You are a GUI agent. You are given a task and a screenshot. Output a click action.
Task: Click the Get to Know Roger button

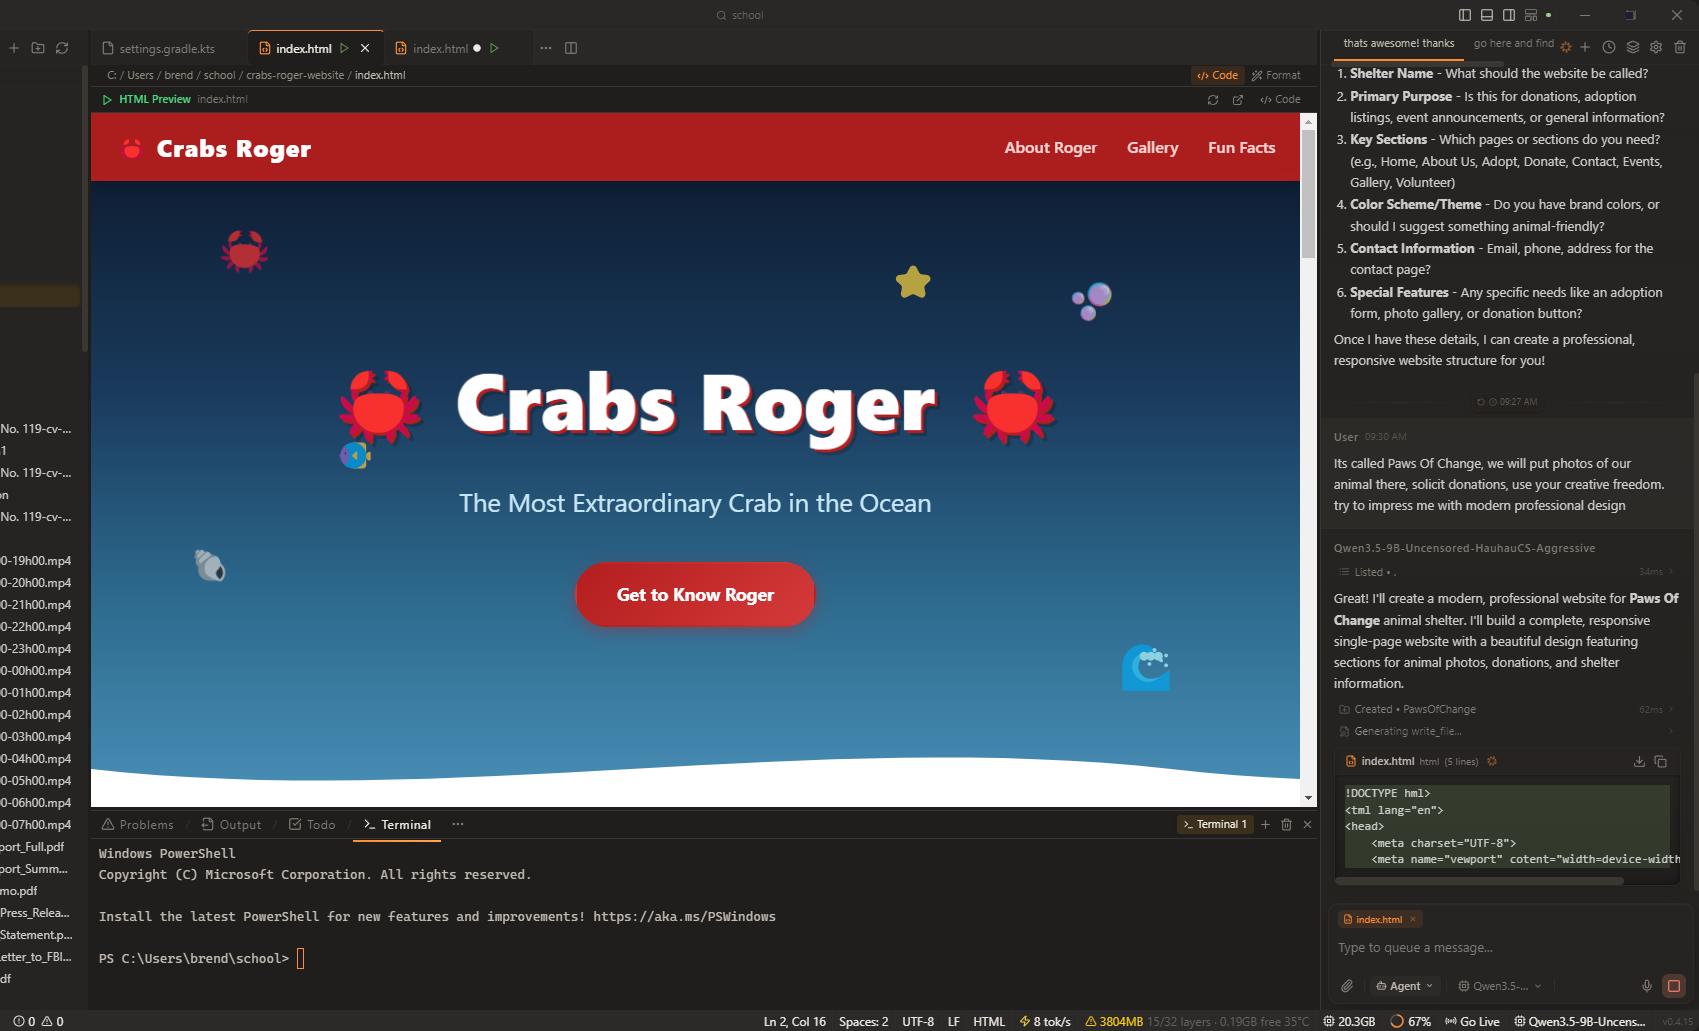695,595
